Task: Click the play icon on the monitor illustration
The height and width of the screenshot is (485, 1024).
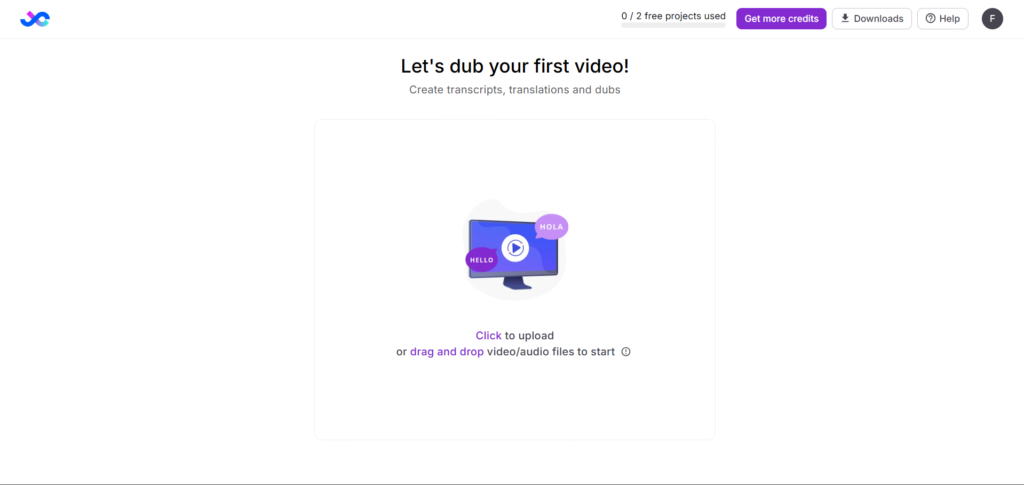Action: pos(515,247)
